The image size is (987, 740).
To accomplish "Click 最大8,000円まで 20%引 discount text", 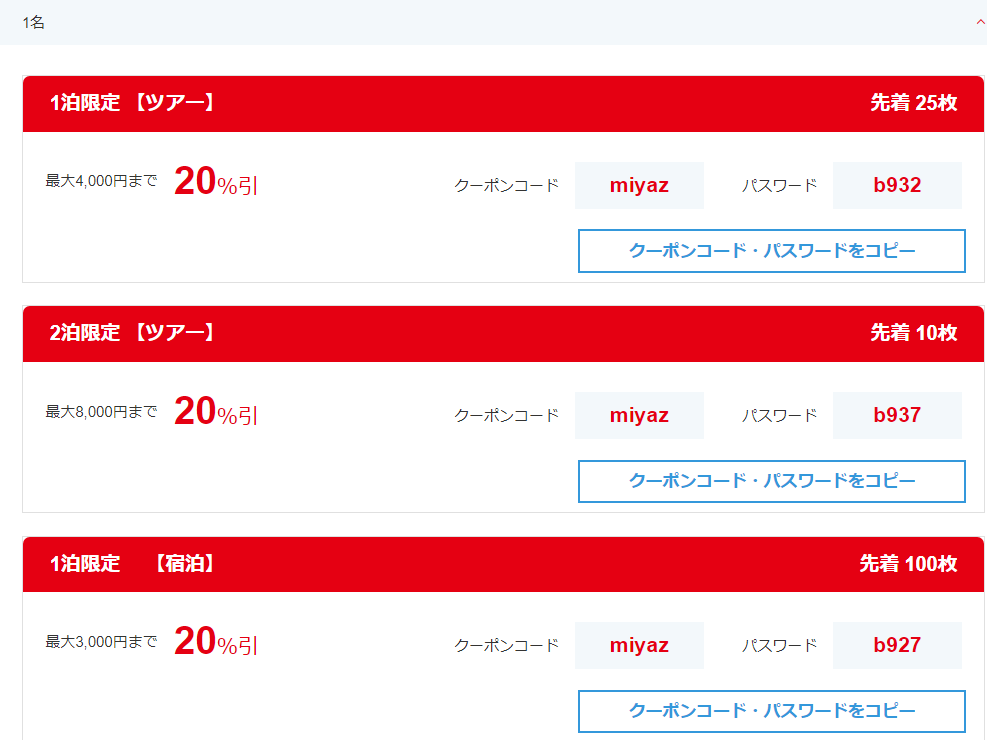I will tap(152, 412).
